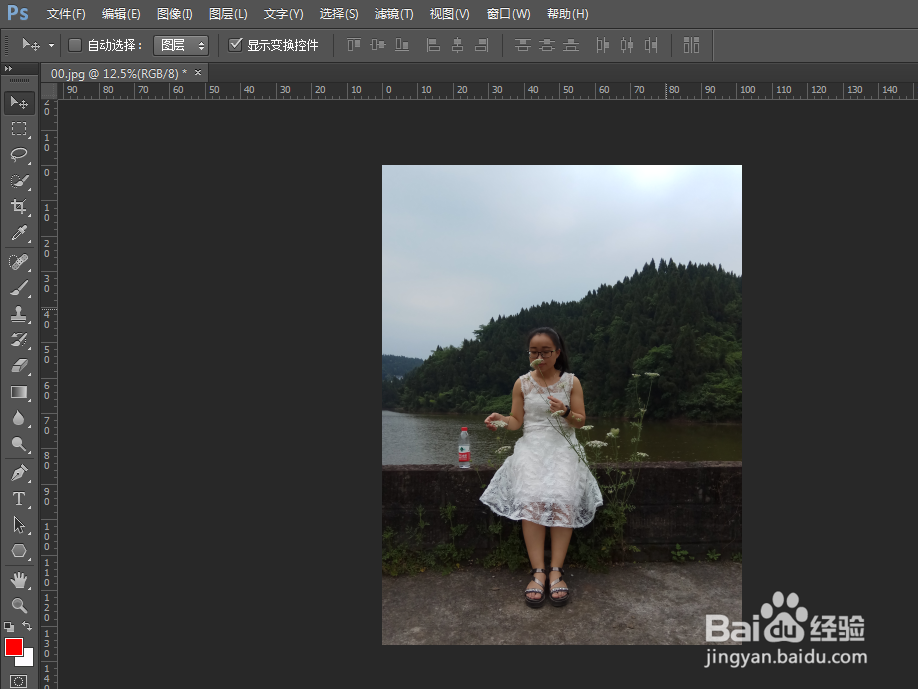Open the 视图(V) menu
Viewport: 918px width, 689px height.
(x=450, y=13)
